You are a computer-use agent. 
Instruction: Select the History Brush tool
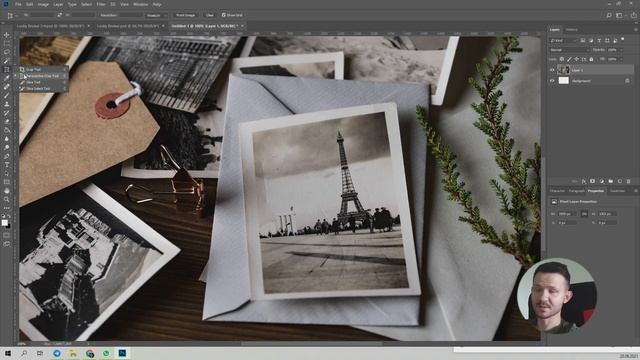pos(7,113)
